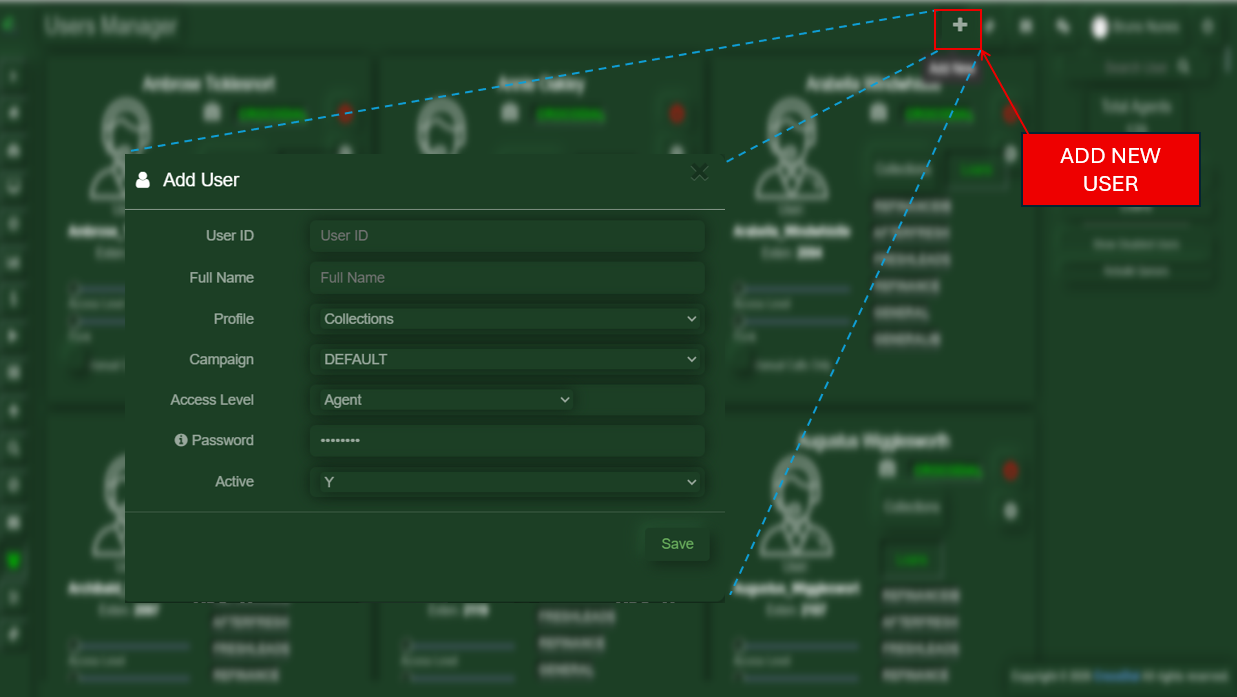Select the green highlighted left sidebar icon
Image resolution: width=1237 pixels, height=697 pixels.
13,560
